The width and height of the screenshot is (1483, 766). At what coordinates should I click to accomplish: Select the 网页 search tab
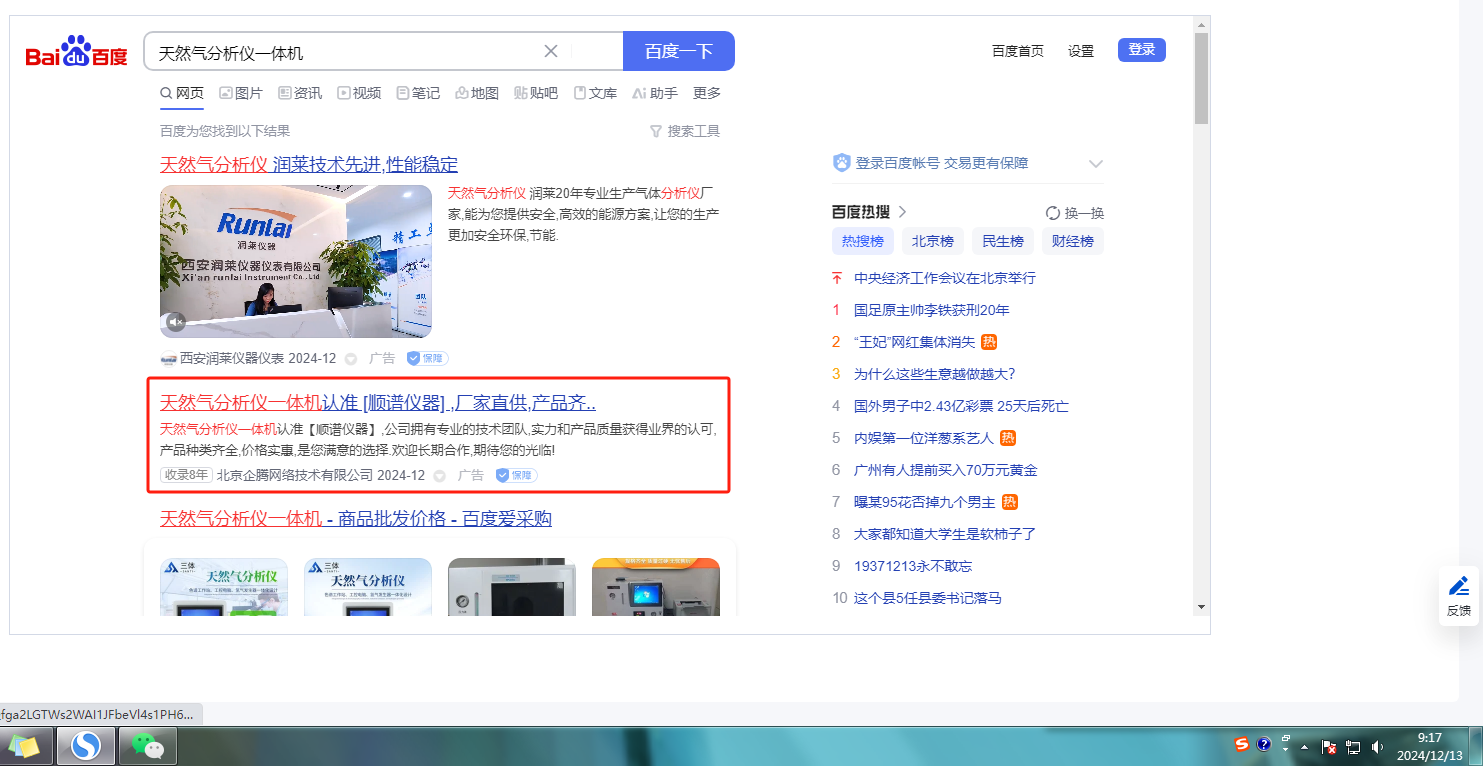(182, 93)
